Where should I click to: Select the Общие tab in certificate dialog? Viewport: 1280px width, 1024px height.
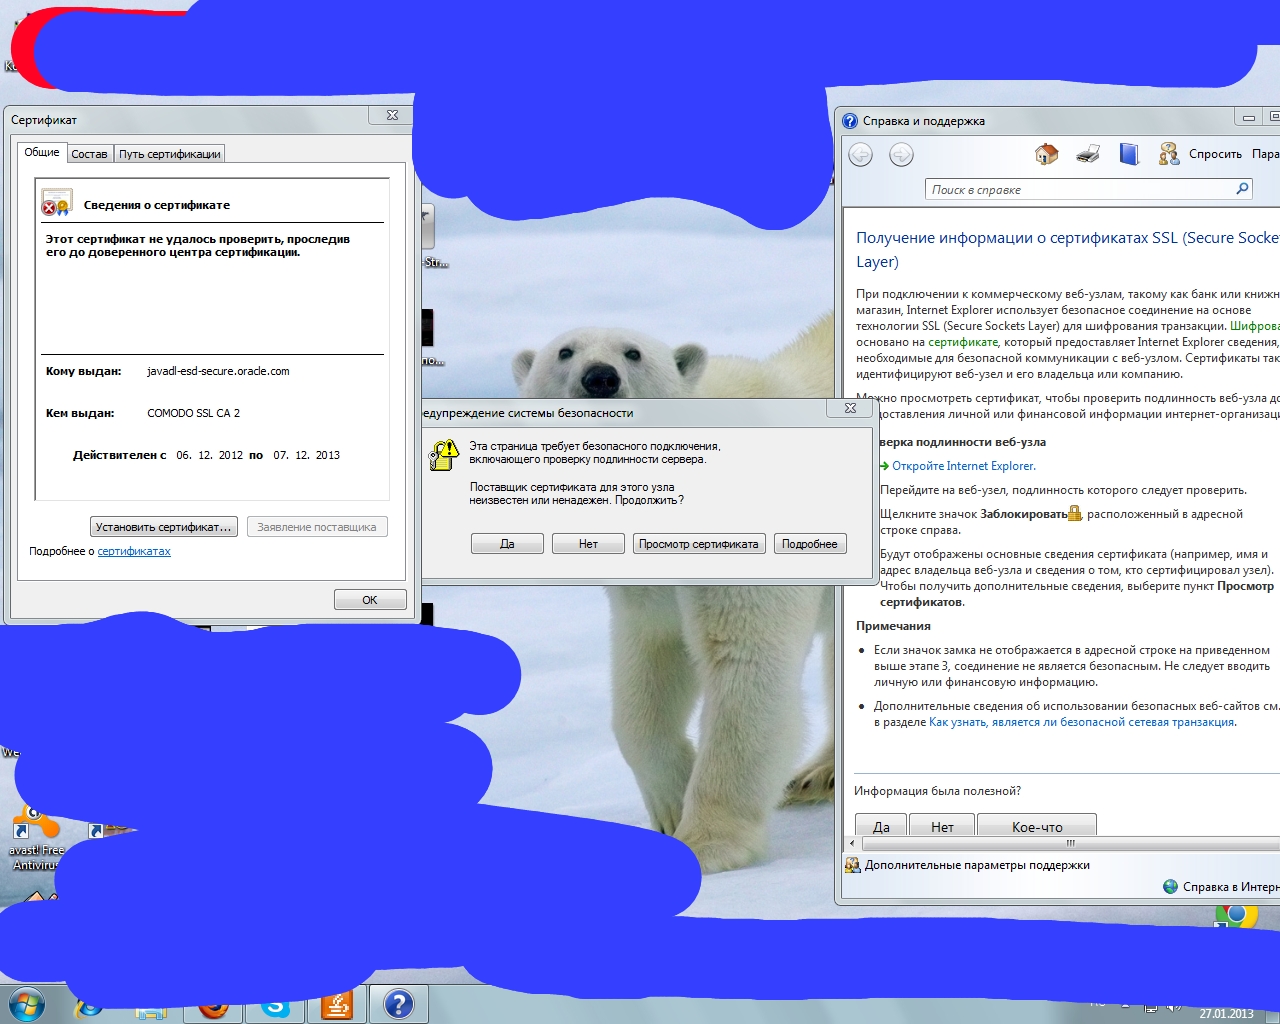point(42,152)
